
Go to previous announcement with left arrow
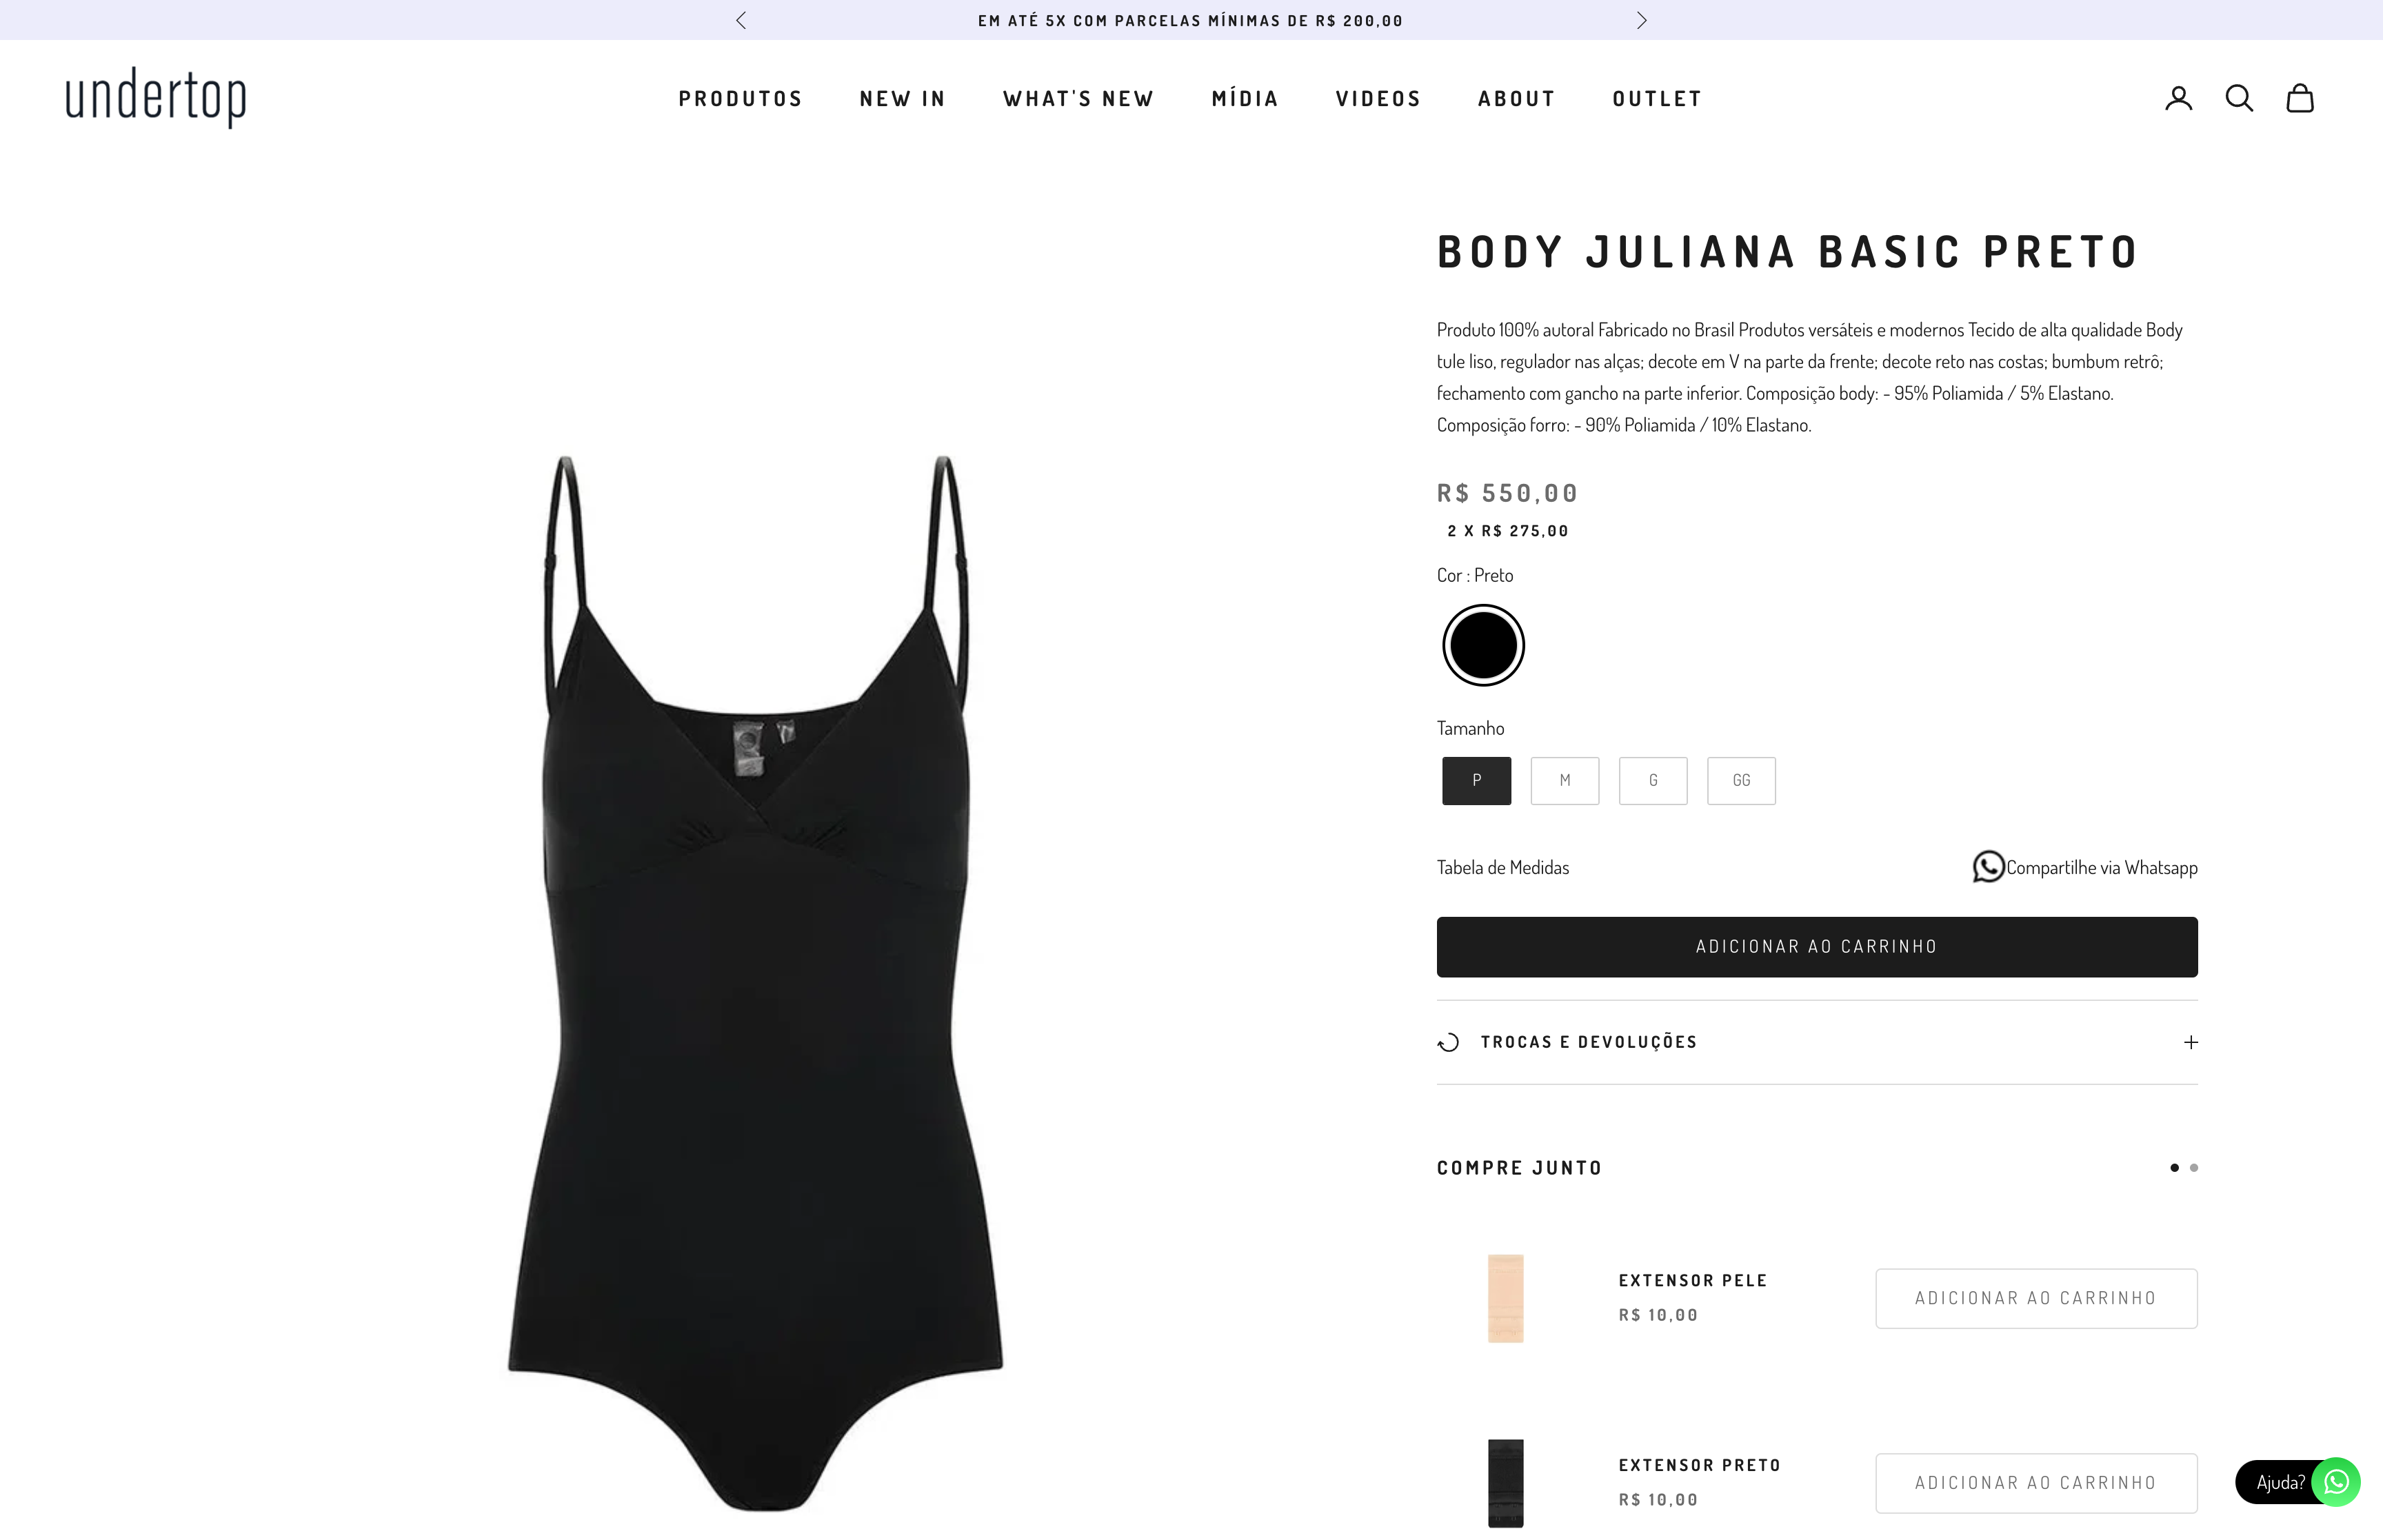click(x=741, y=20)
